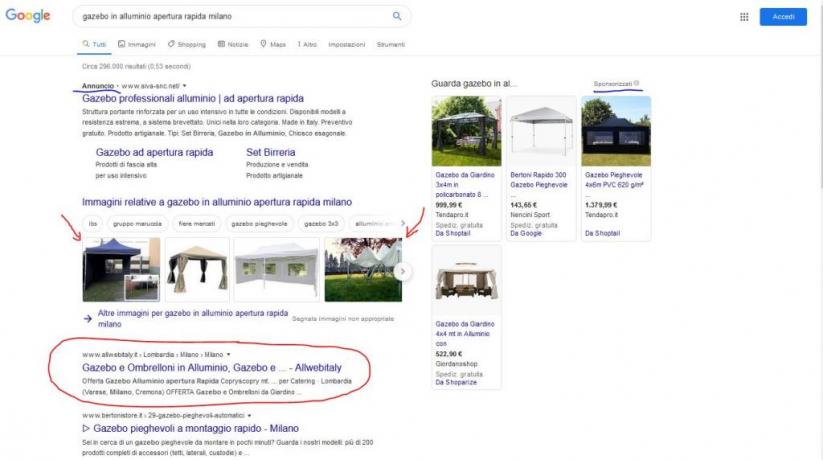This screenshot has width=823, height=460.
Task: Click the Da Google link
Action: click(526, 233)
